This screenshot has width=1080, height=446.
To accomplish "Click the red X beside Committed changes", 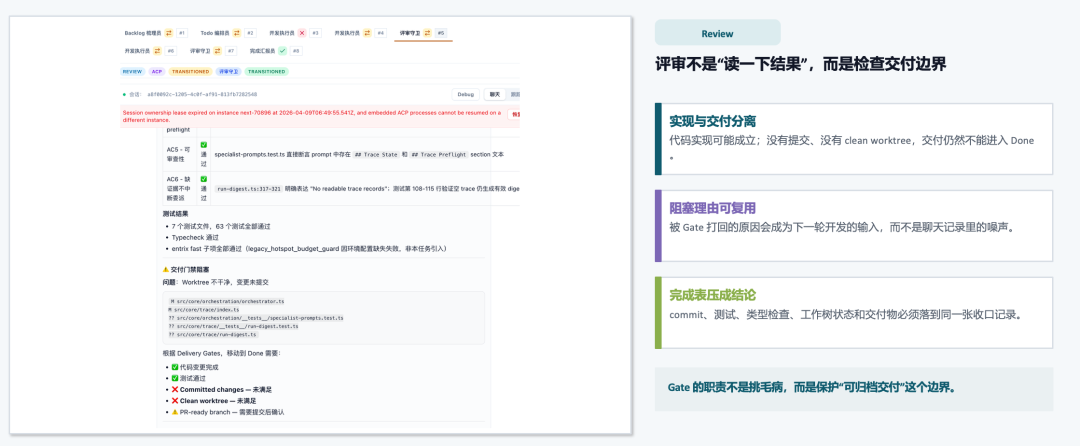I will coord(175,390).
